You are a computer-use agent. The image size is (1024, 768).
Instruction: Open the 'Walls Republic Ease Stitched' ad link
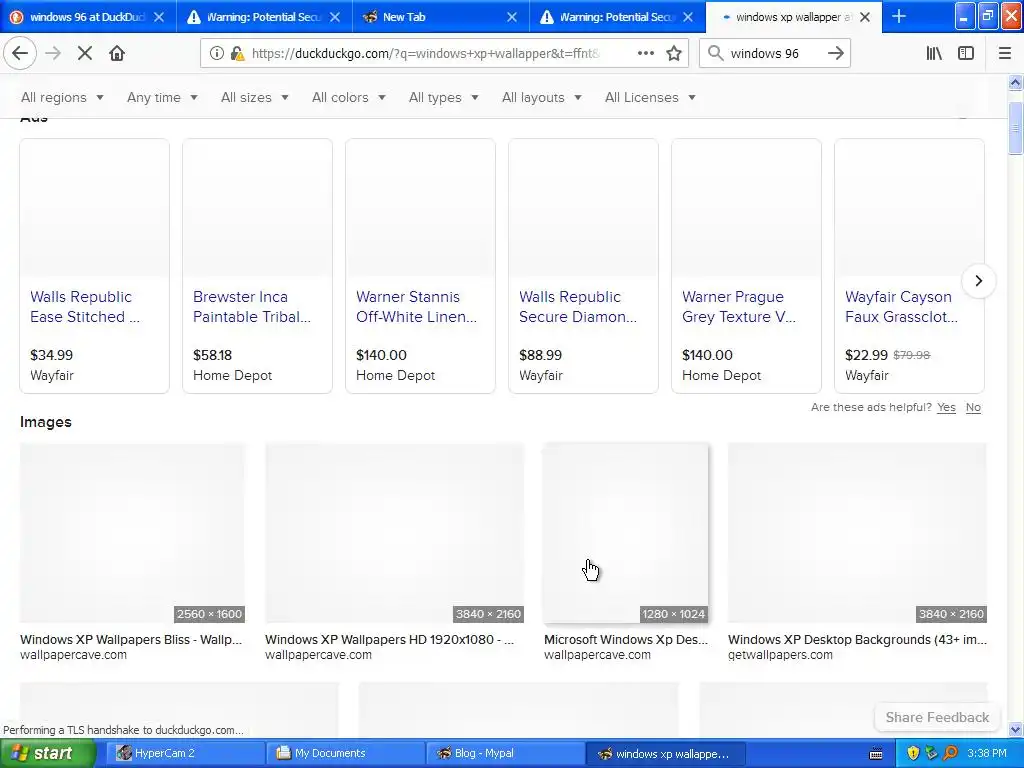point(85,306)
